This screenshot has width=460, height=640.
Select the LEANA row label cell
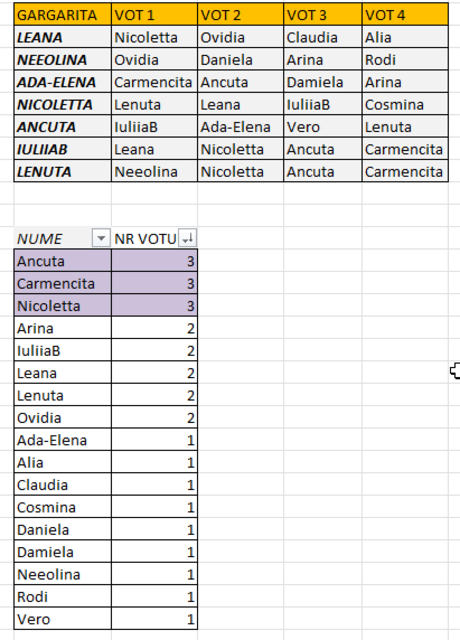click(x=62, y=37)
